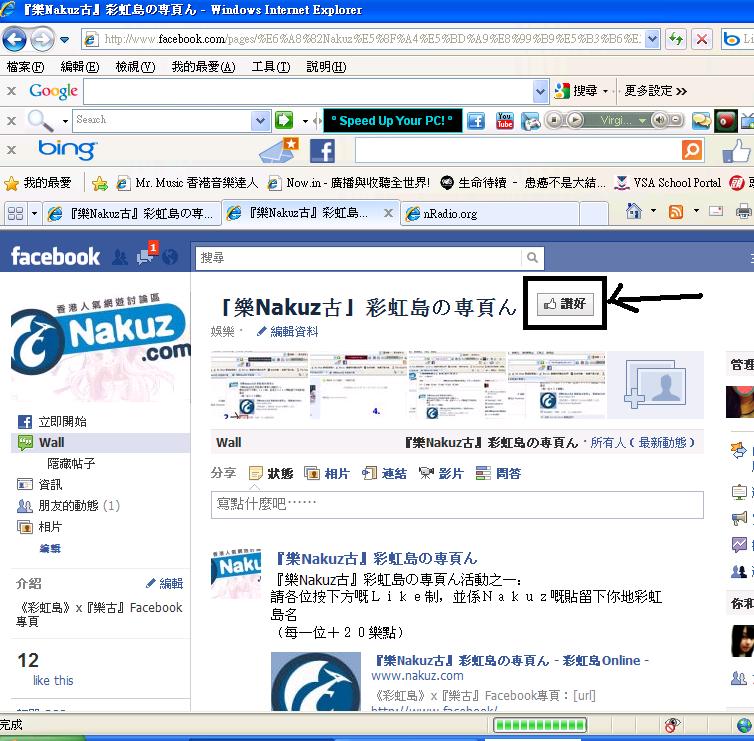Click the 讚好 like button

(x=565, y=304)
